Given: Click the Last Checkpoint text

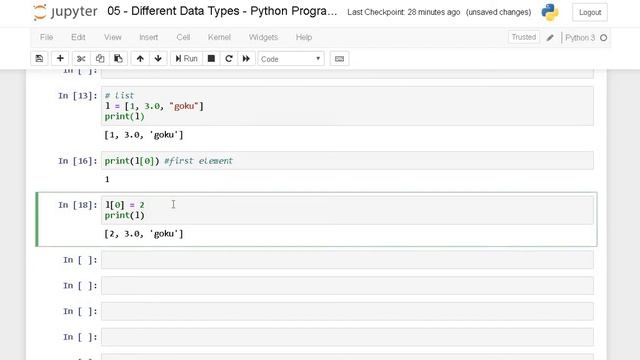Looking at the screenshot, I should [x=403, y=12].
